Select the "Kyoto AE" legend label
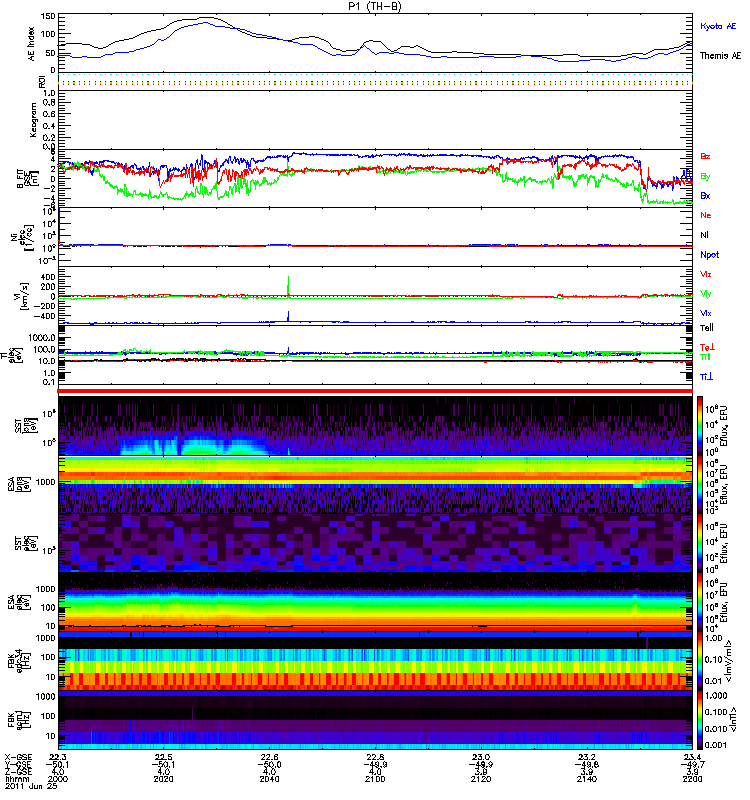Image resolution: width=750 pixels, height=800 pixels. pos(718,26)
